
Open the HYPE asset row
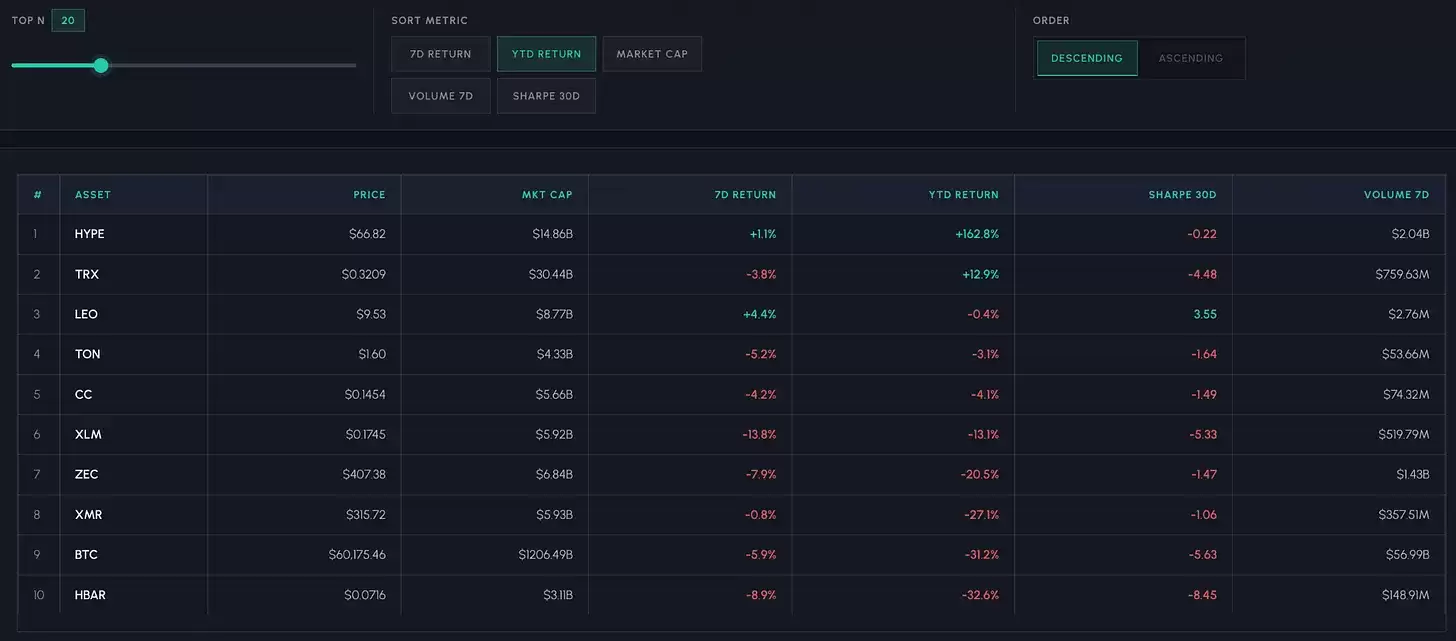[x=732, y=234]
